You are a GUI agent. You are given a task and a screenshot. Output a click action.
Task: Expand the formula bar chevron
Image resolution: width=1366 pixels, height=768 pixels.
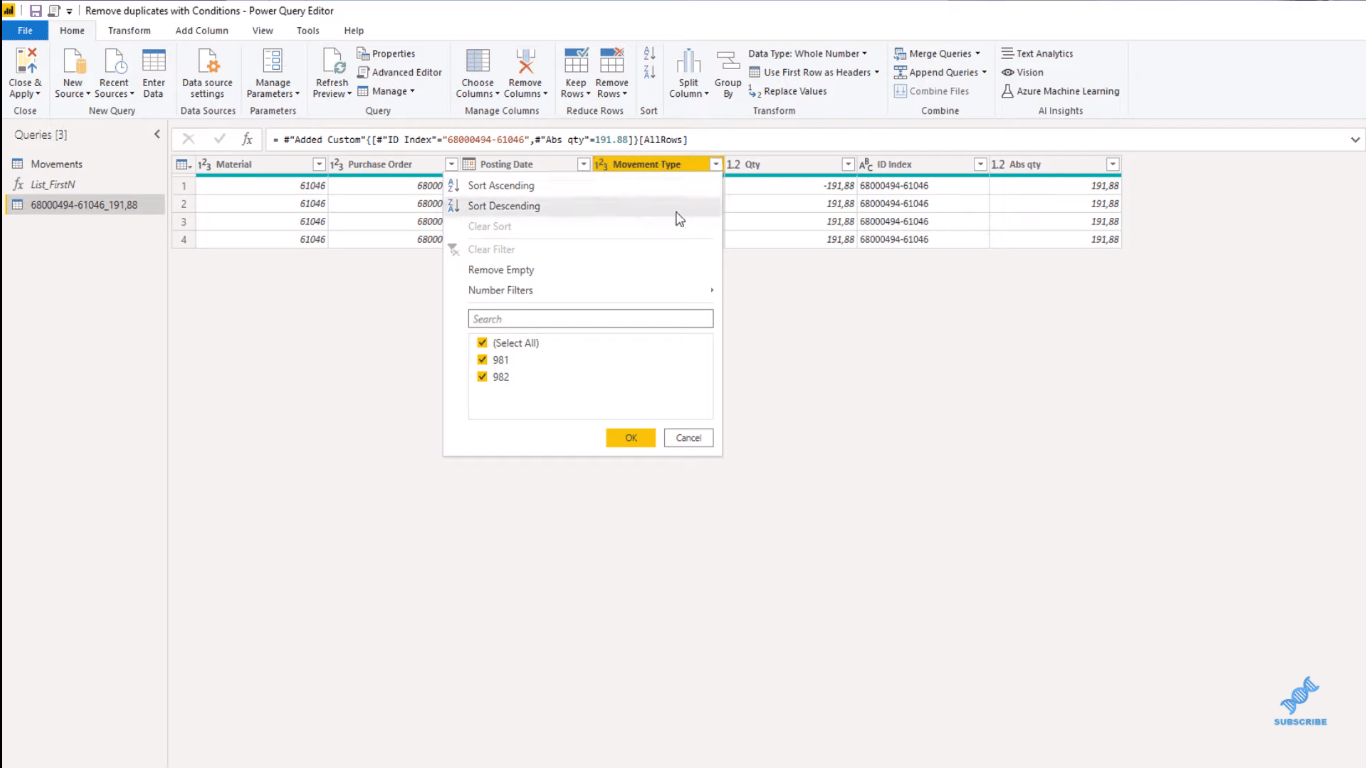click(x=1355, y=140)
